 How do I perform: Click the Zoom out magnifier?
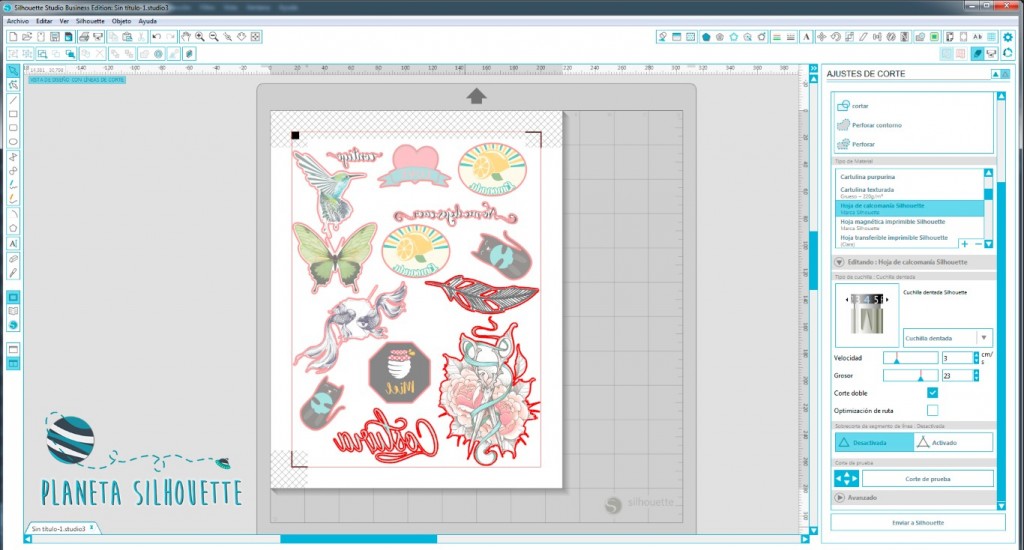(214, 37)
